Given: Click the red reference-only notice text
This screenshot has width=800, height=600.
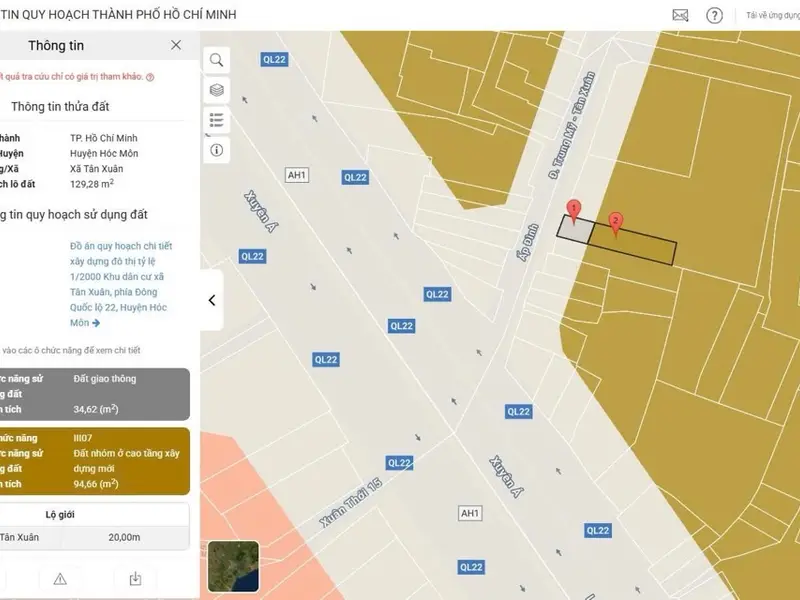Looking at the screenshot, I should [x=71, y=77].
